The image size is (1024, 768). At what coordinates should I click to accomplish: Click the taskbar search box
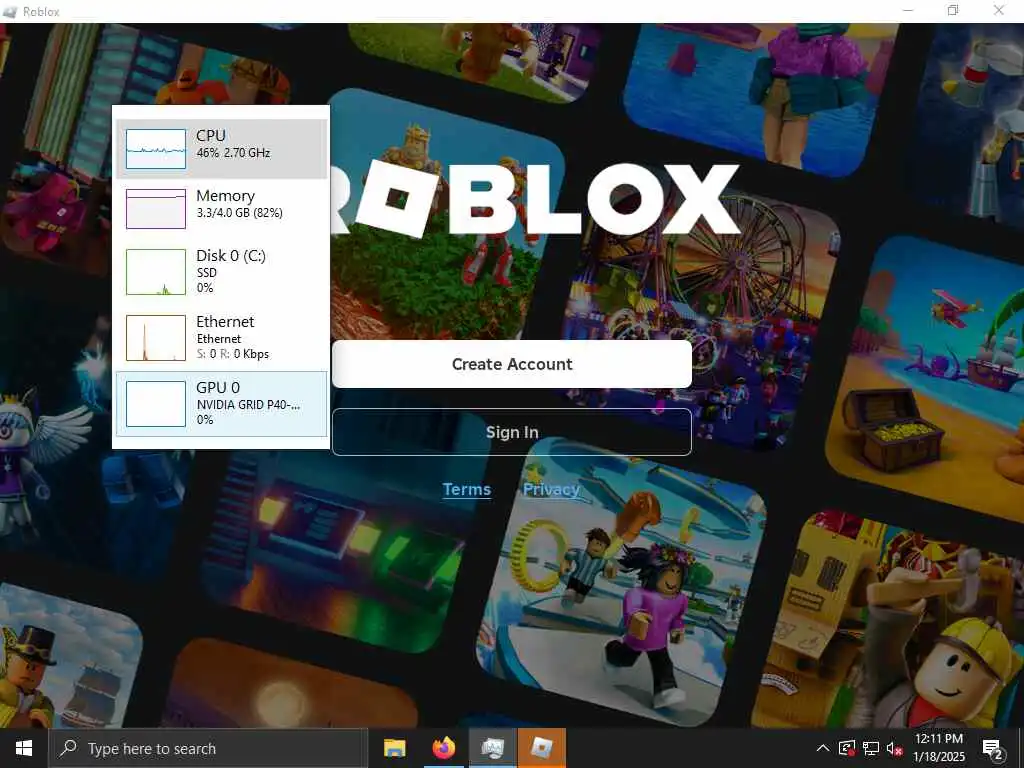click(x=208, y=748)
